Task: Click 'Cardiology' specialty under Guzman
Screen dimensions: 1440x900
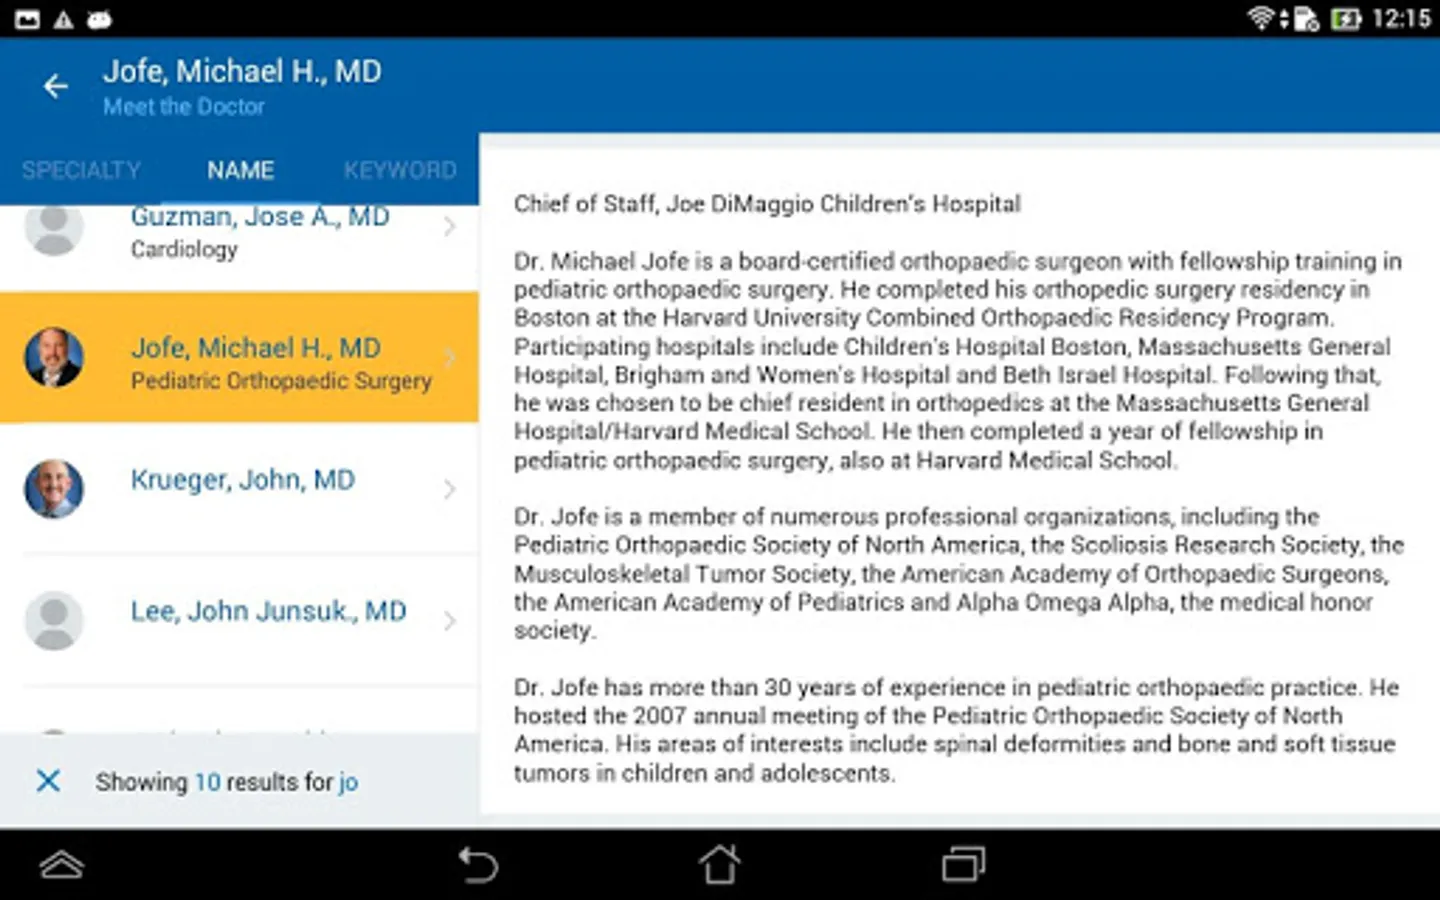Action: 184,249
